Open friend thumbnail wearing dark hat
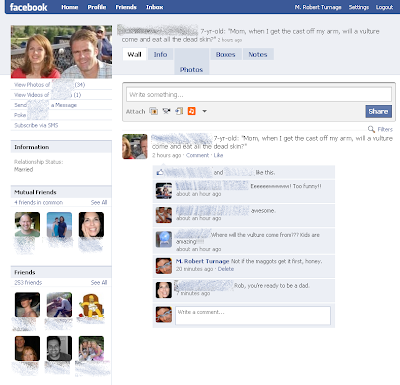 [27, 305]
